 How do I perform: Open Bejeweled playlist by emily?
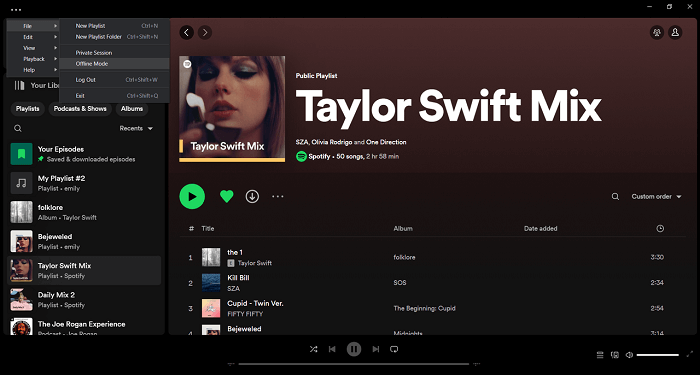[x=84, y=241]
